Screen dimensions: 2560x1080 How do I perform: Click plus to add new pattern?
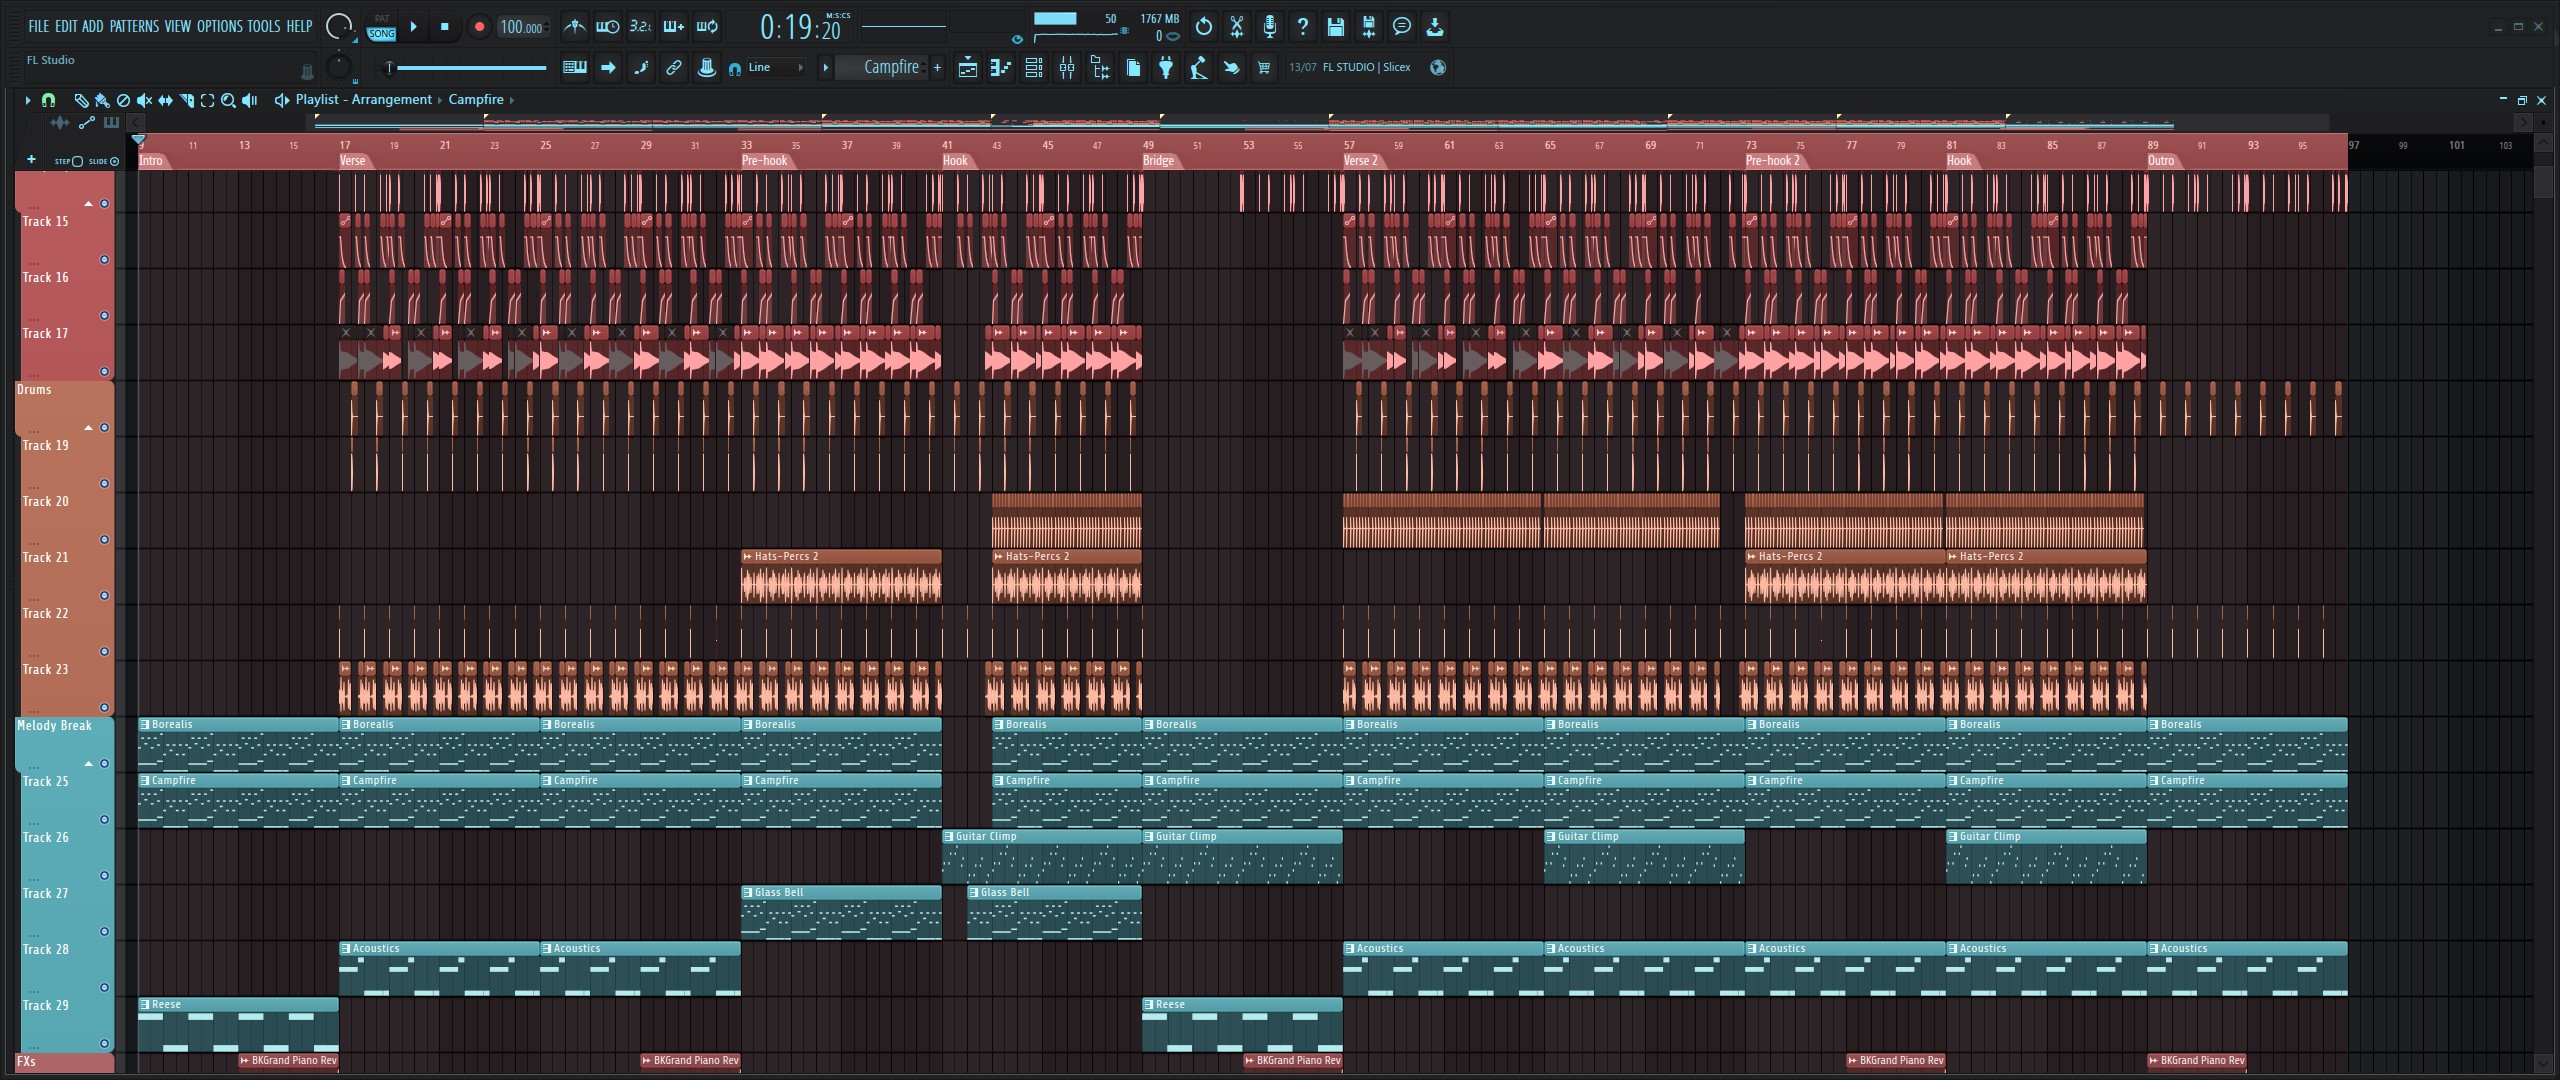[938, 67]
